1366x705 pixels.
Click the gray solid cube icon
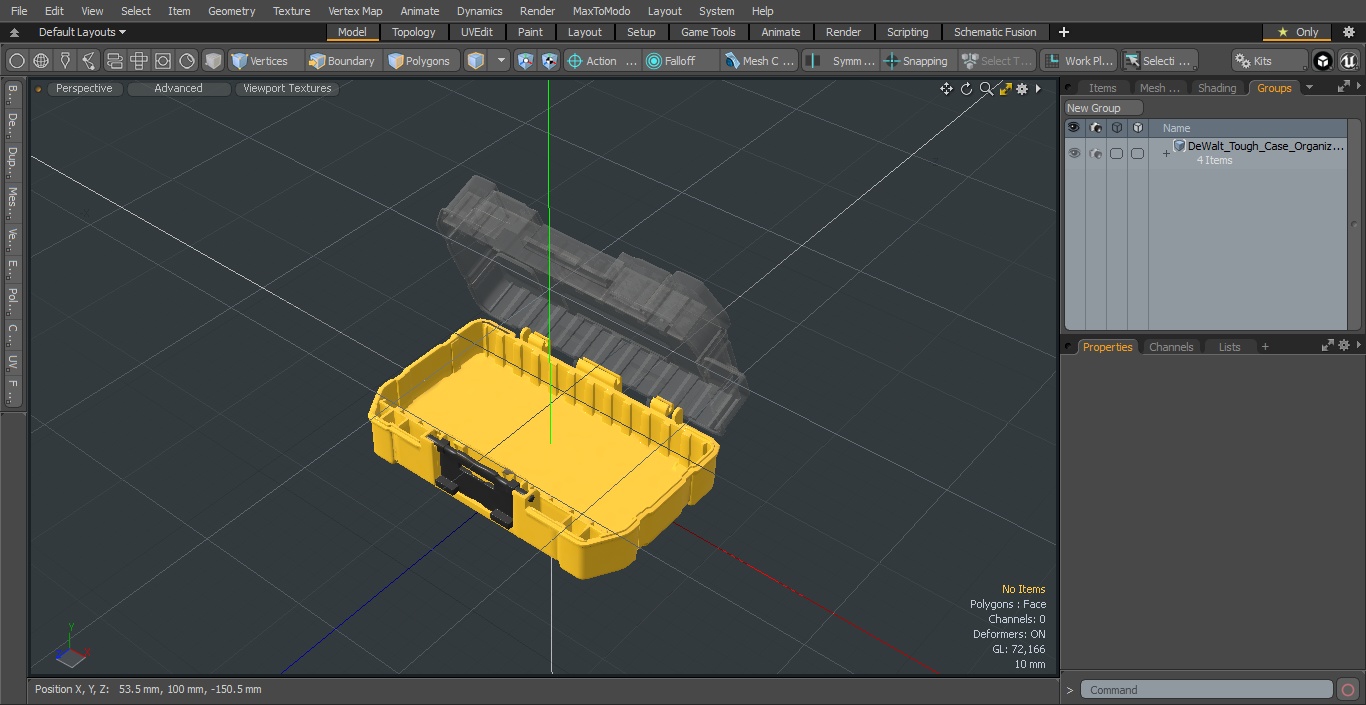(213, 61)
